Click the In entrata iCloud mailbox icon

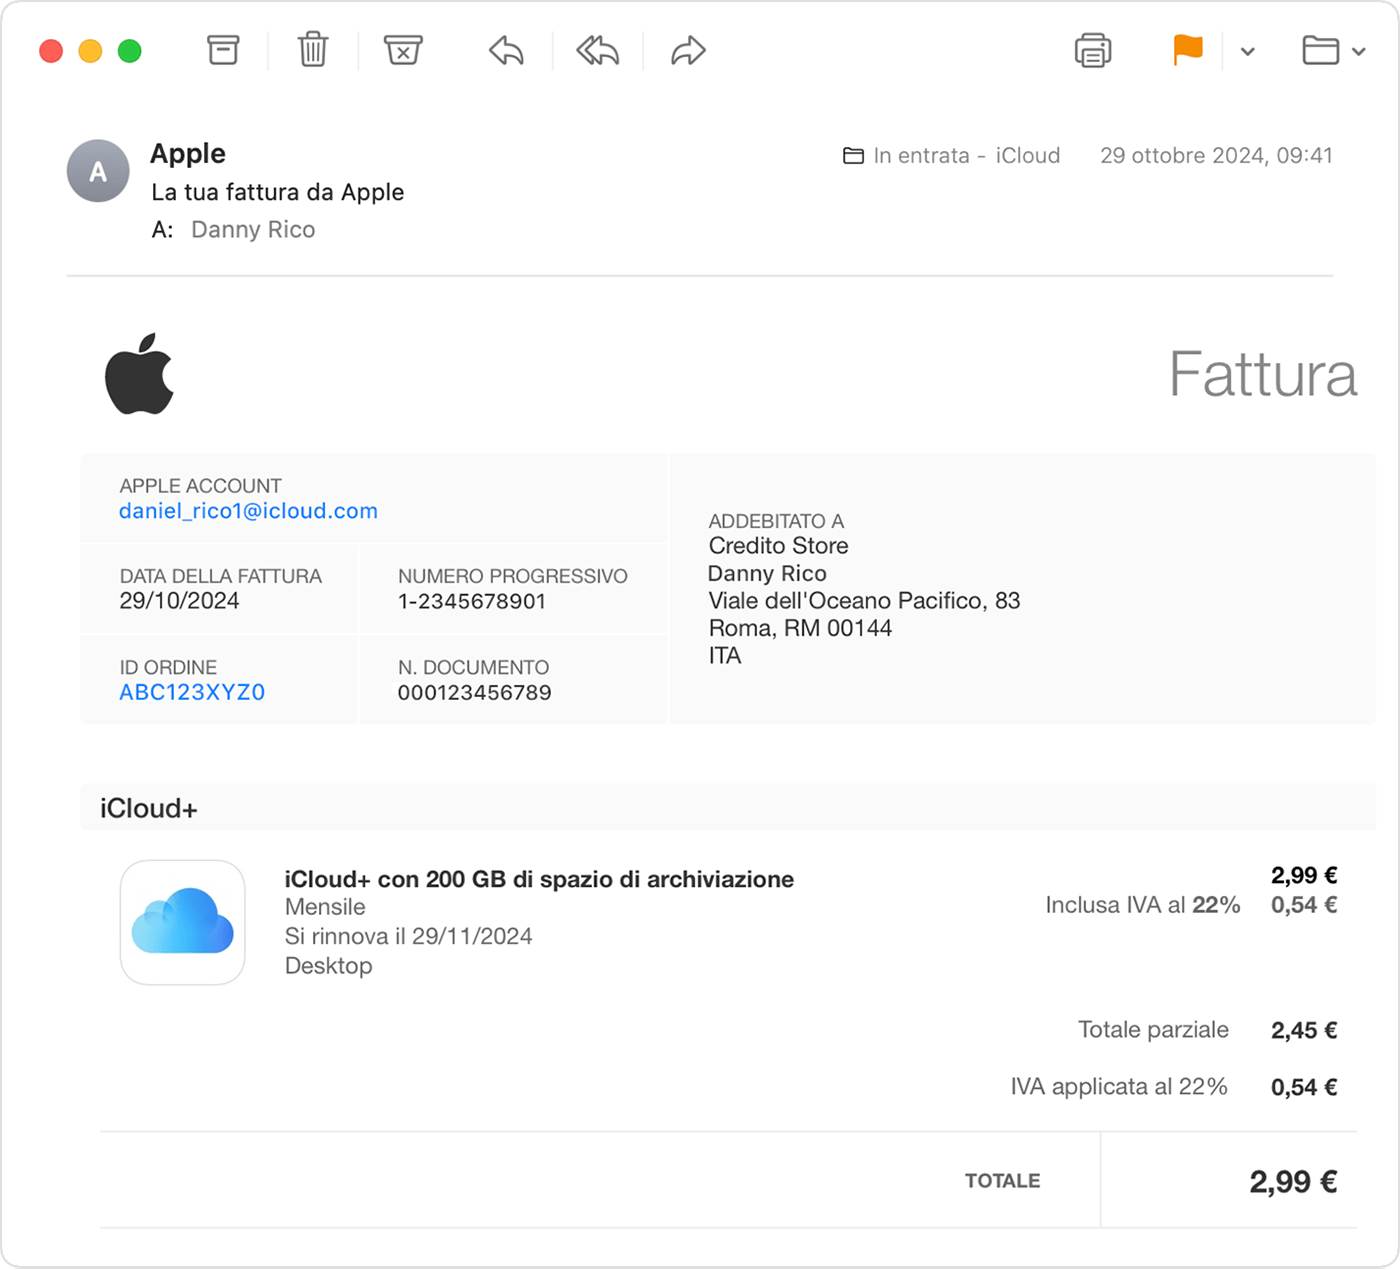coord(852,155)
